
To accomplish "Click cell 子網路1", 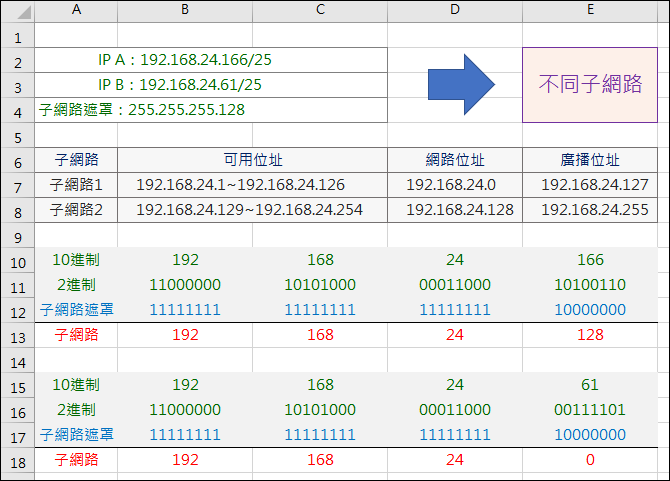I will click(x=76, y=185).
